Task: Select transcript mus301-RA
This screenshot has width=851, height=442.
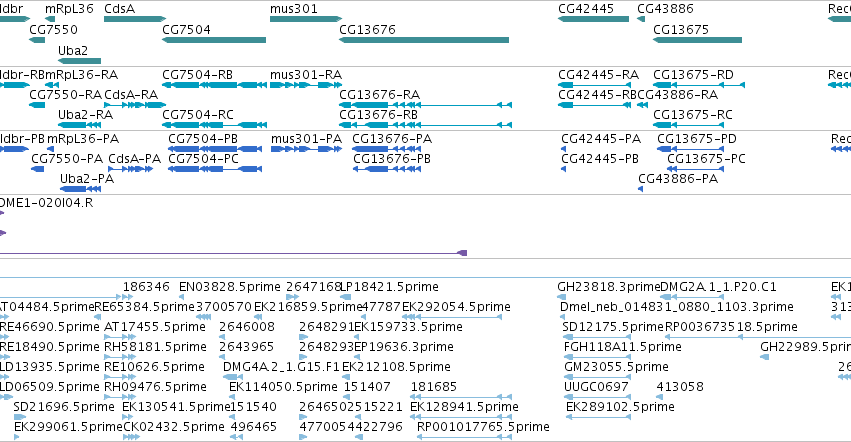Action: click(306, 75)
